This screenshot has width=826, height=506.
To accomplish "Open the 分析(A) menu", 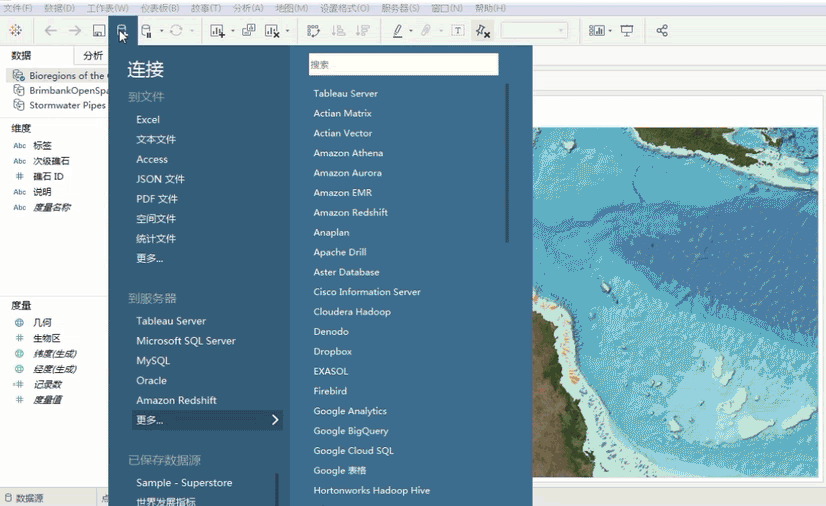I will (248, 8).
